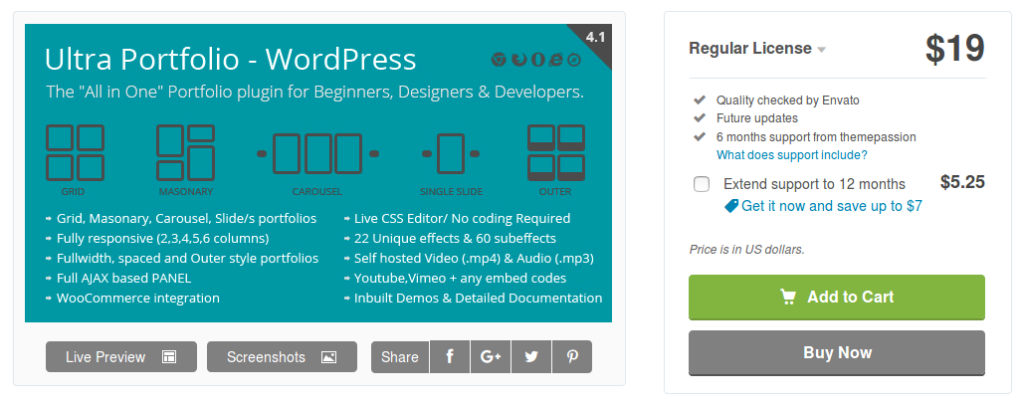Click 'Price is in US dollars.' note
The image size is (1024, 404).
[746, 249]
